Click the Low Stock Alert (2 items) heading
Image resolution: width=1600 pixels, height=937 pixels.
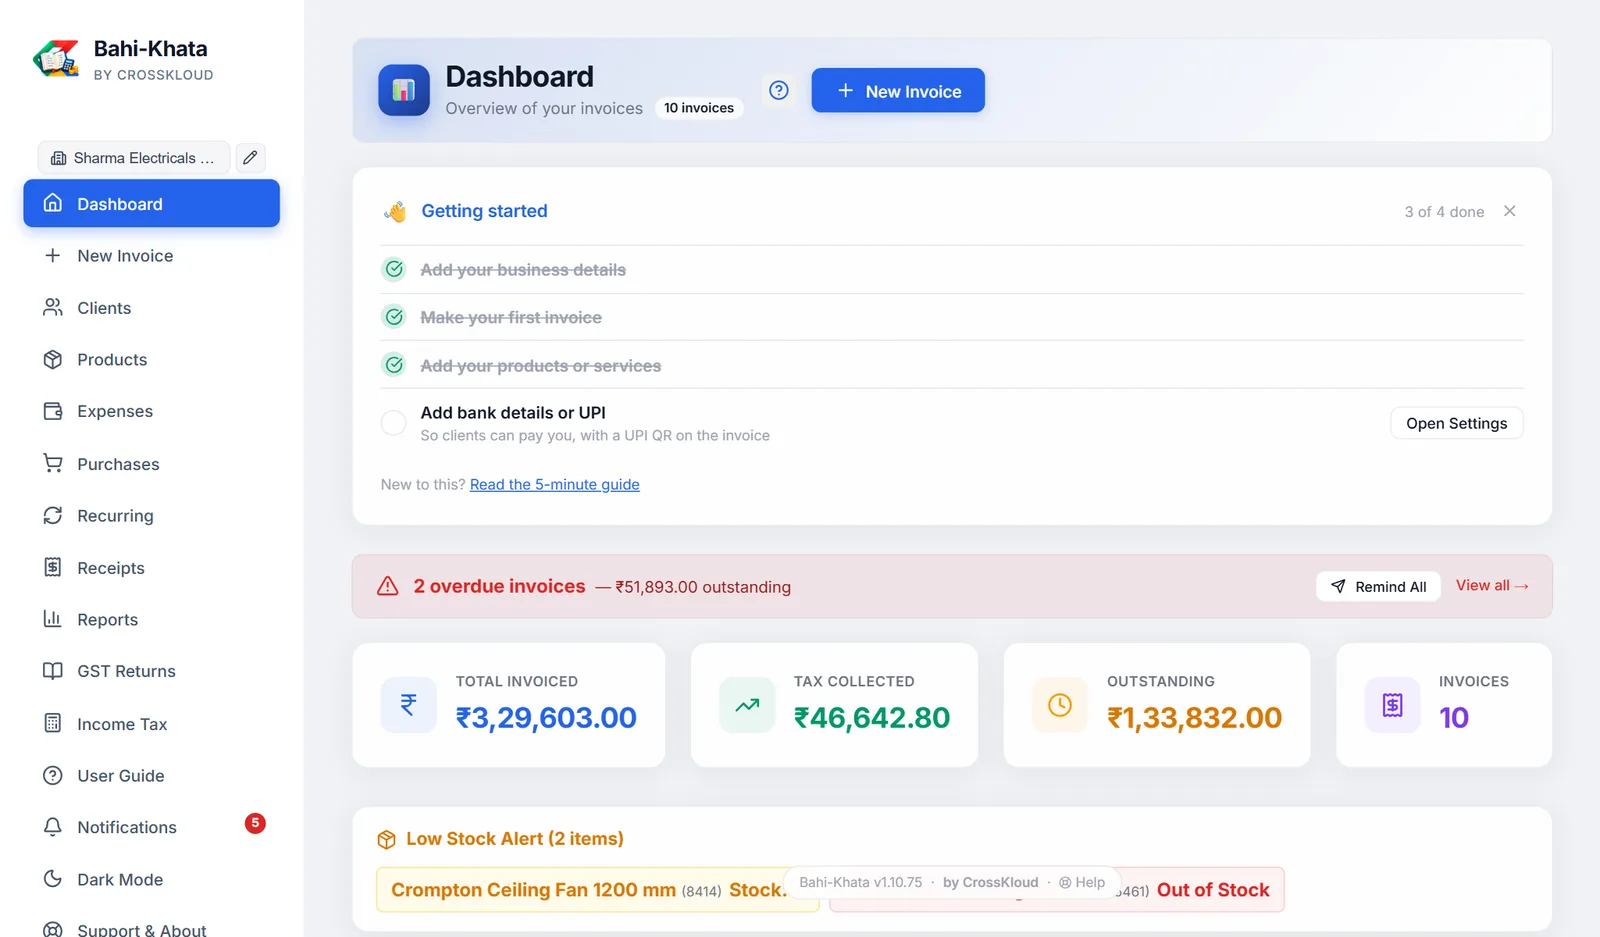(x=515, y=839)
